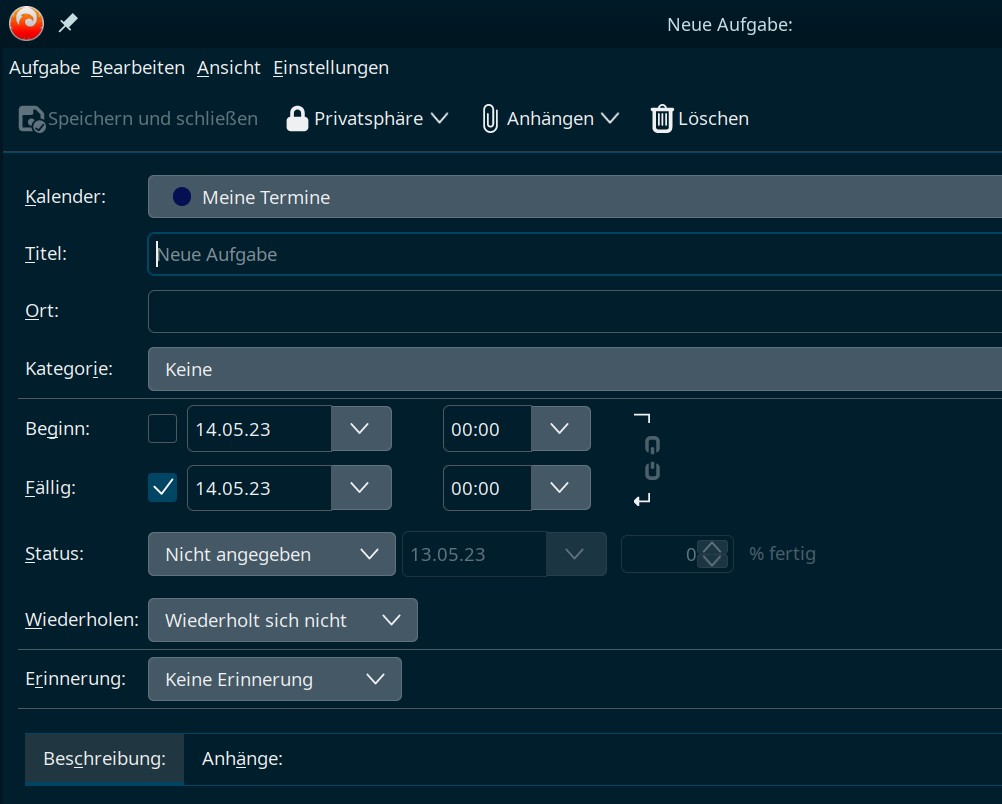
Task: Click the Wiederholen label
Action: click(82, 620)
